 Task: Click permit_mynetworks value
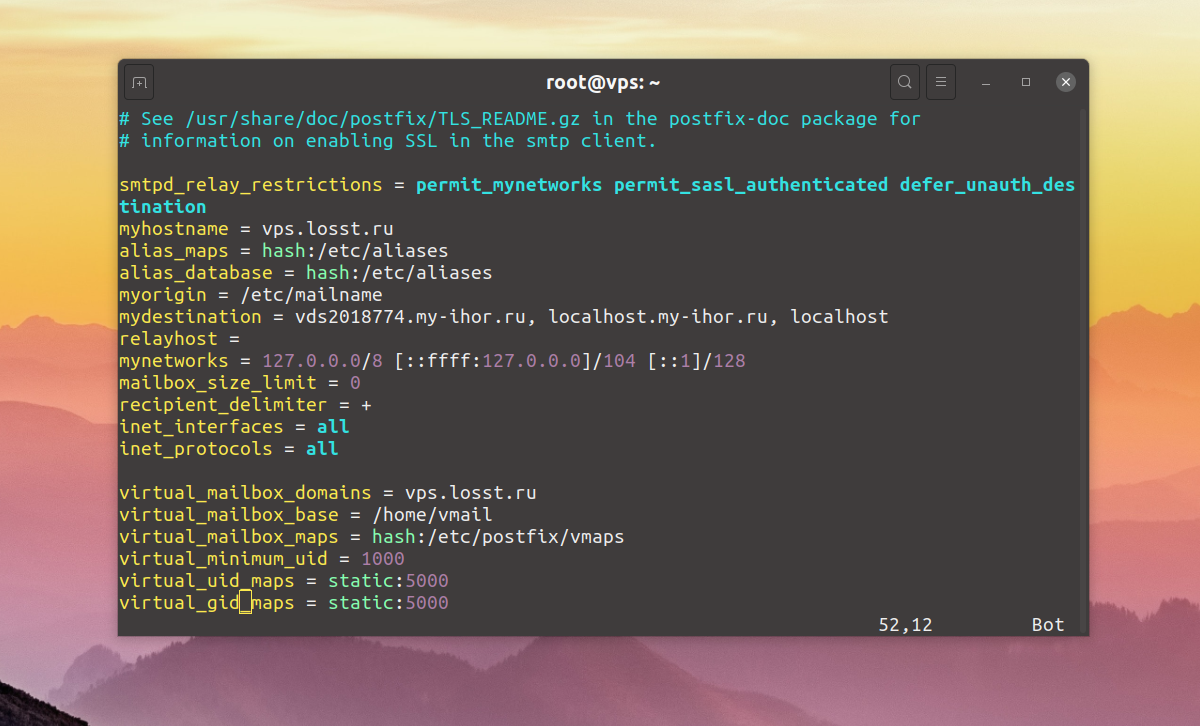coord(509,185)
